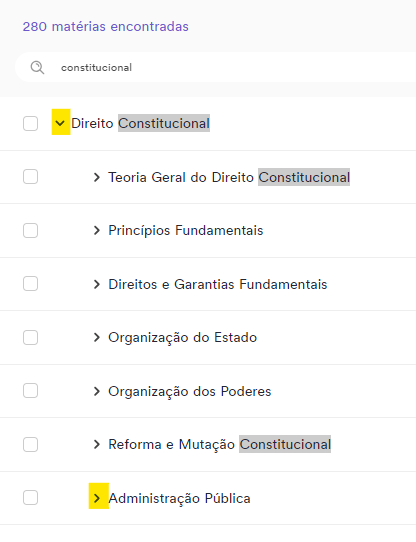Check the Organização dos Poderes checkbox
This screenshot has height=542, width=416.
30,391
